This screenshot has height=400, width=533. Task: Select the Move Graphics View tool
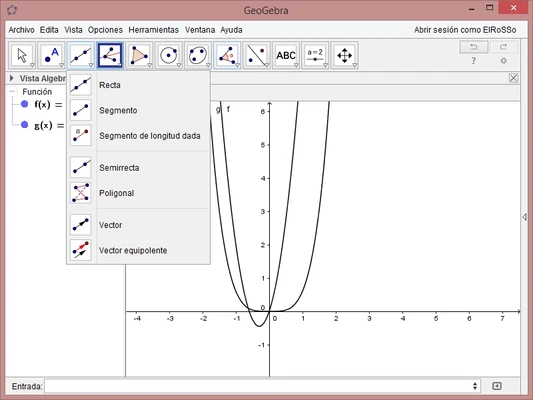(x=344, y=55)
